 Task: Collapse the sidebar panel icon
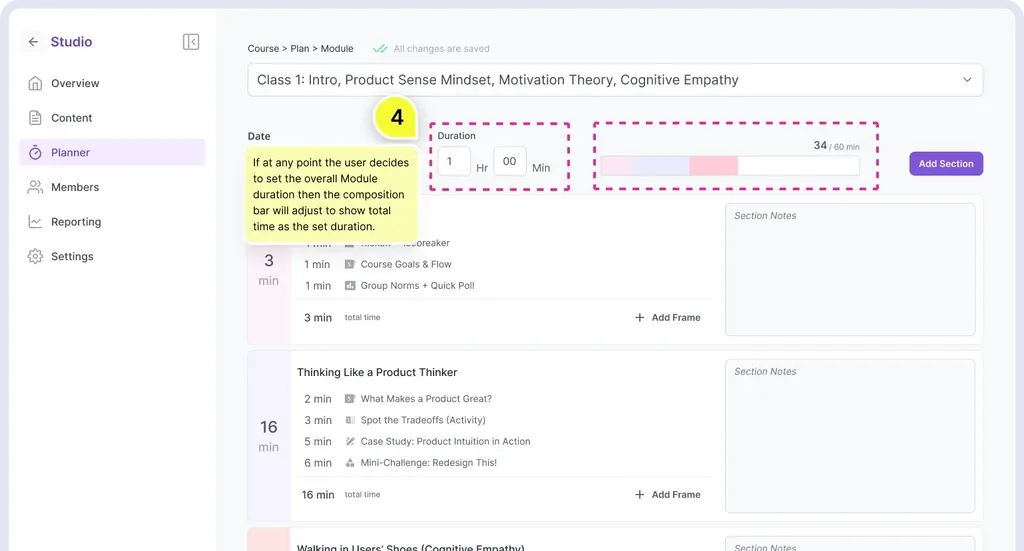[191, 42]
